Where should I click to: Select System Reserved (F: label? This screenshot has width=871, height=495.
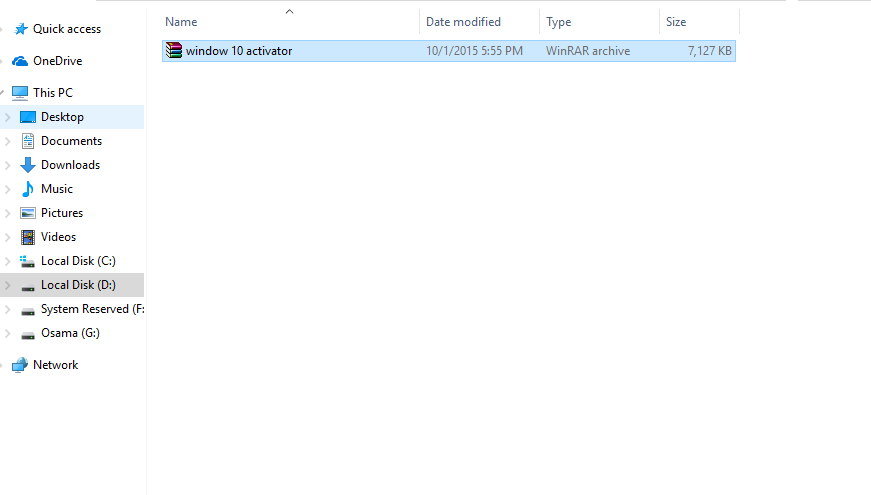[92, 309]
